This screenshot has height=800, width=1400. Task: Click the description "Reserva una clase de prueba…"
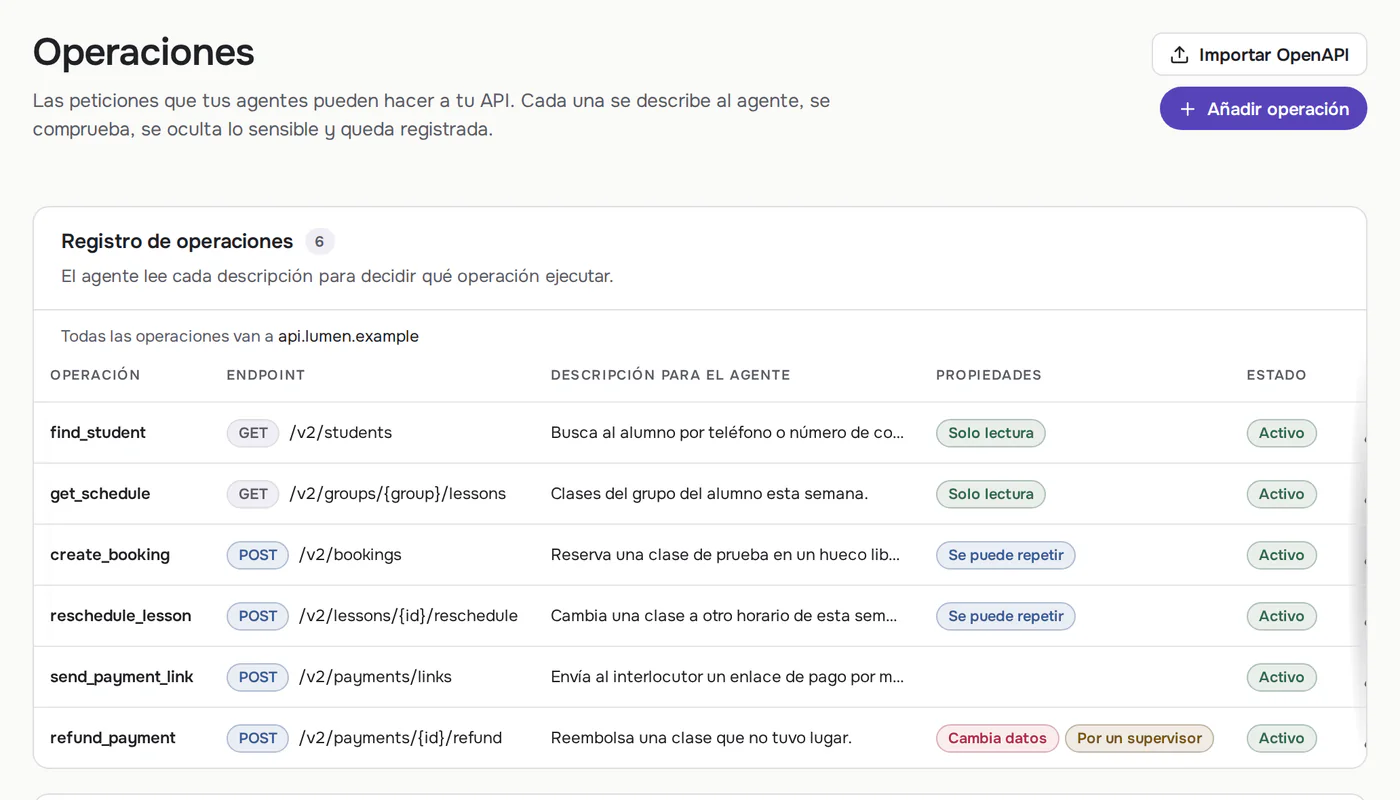(x=725, y=555)
